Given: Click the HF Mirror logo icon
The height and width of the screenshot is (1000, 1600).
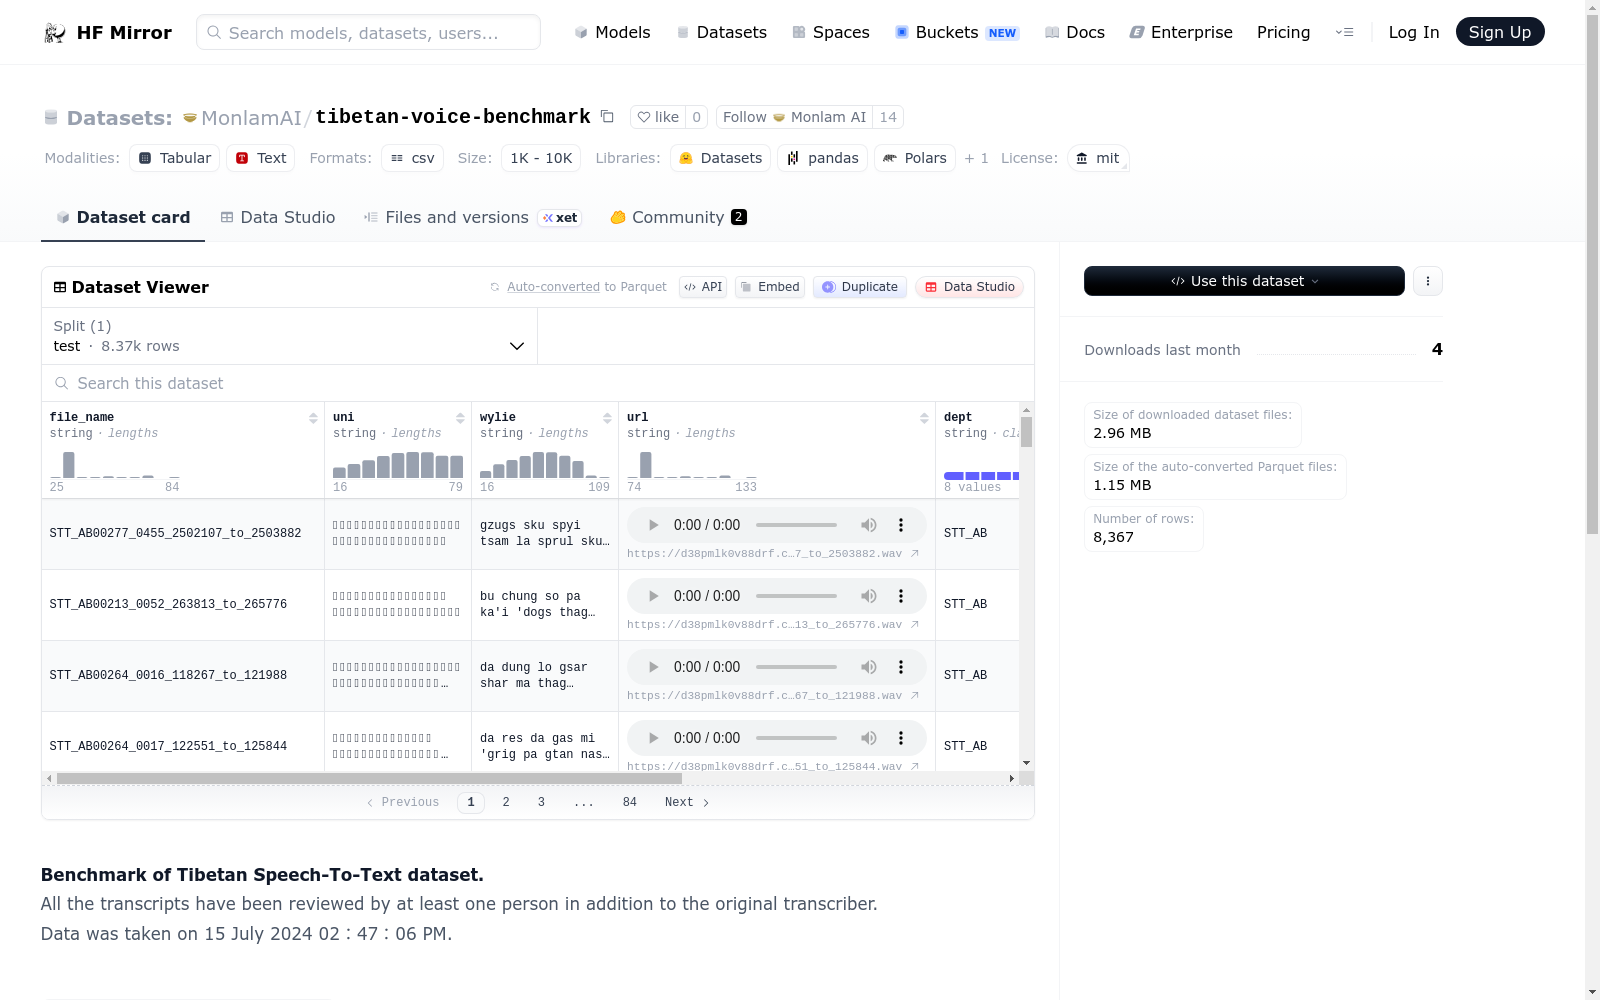Looking at the screenshot, I should pyautogui.click(x=55, y=33).
